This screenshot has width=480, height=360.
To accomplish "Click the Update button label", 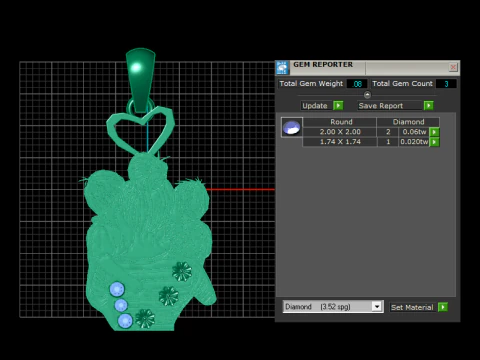I will point(315,106).
